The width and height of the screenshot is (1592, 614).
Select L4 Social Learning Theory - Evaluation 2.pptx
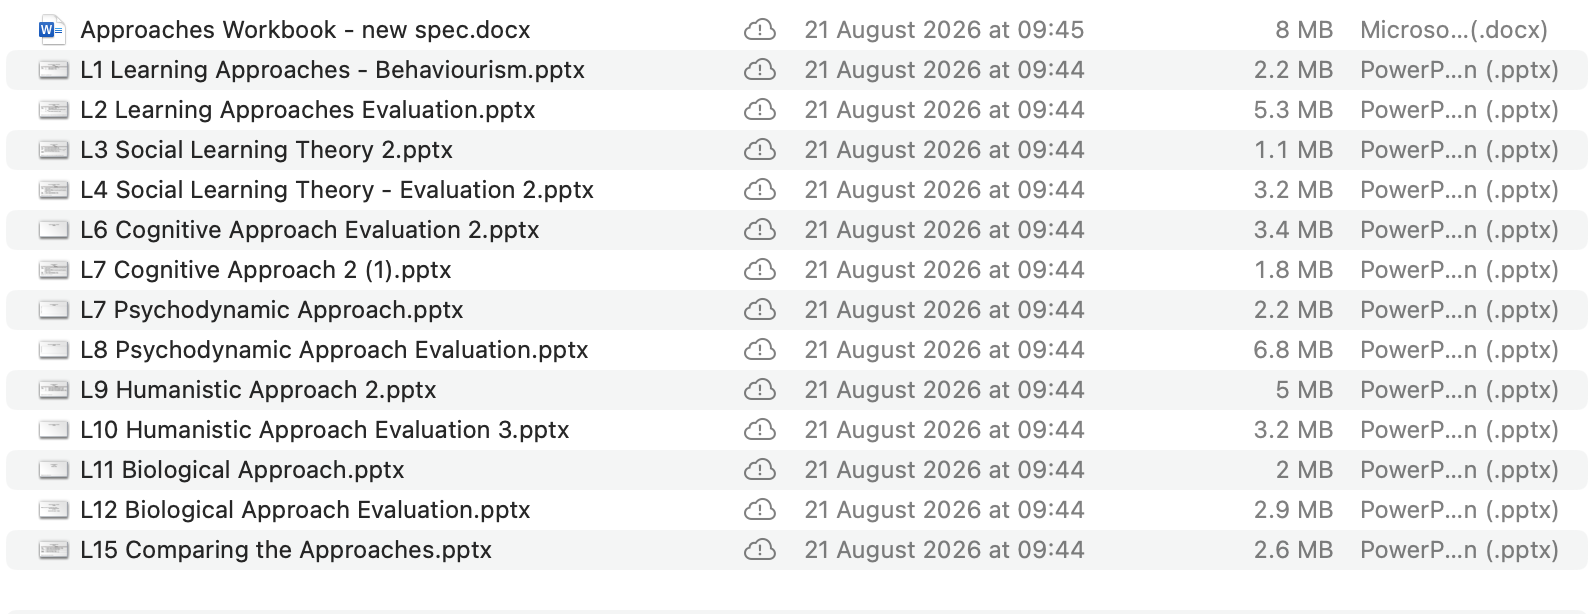click(796, 190)
